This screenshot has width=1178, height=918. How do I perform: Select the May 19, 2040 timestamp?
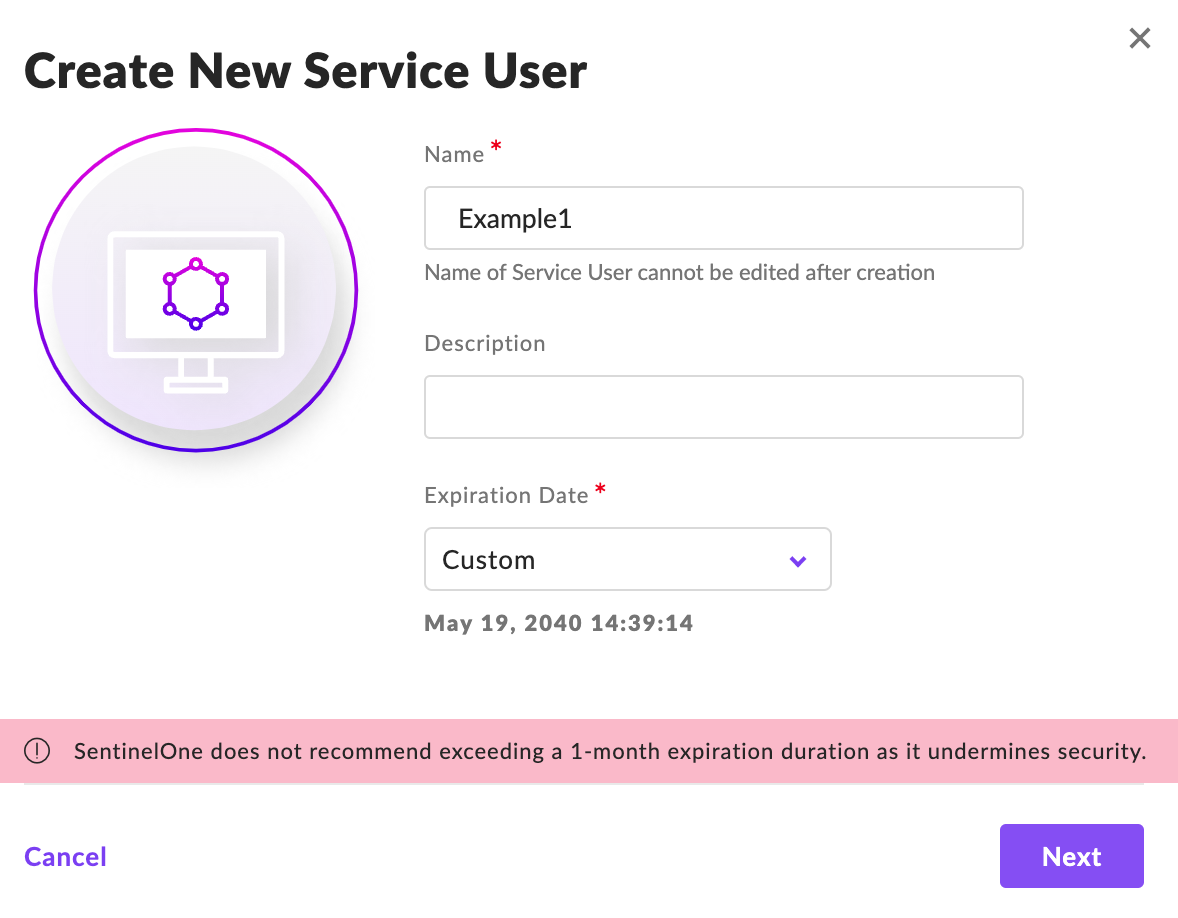[559, 623]
